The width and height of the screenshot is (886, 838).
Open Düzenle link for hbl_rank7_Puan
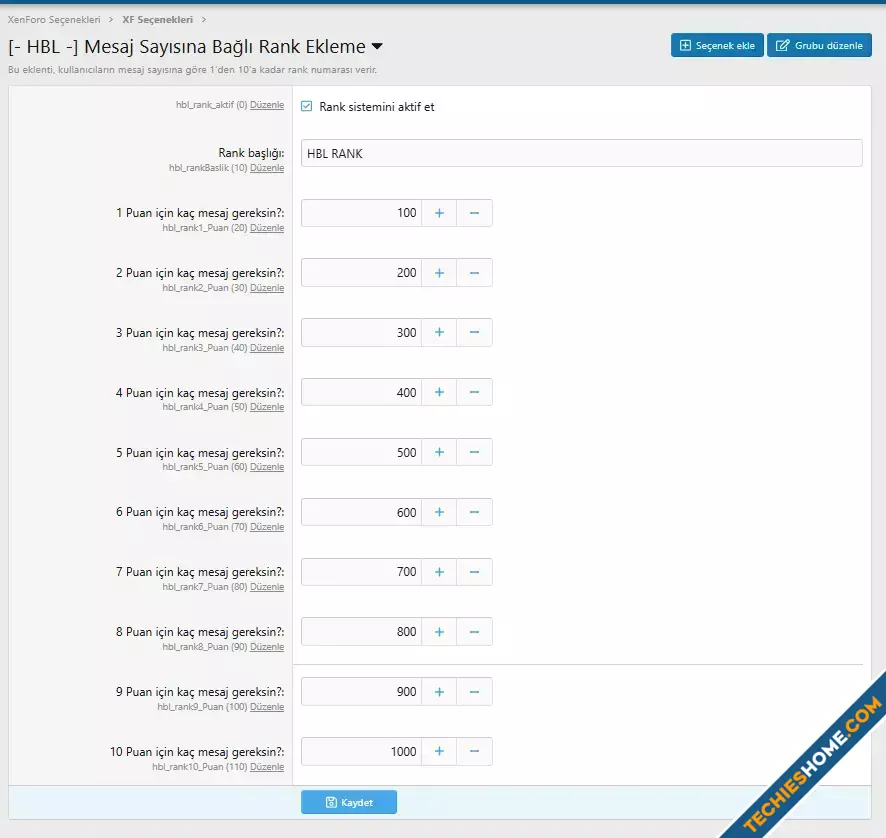[267, 587]
